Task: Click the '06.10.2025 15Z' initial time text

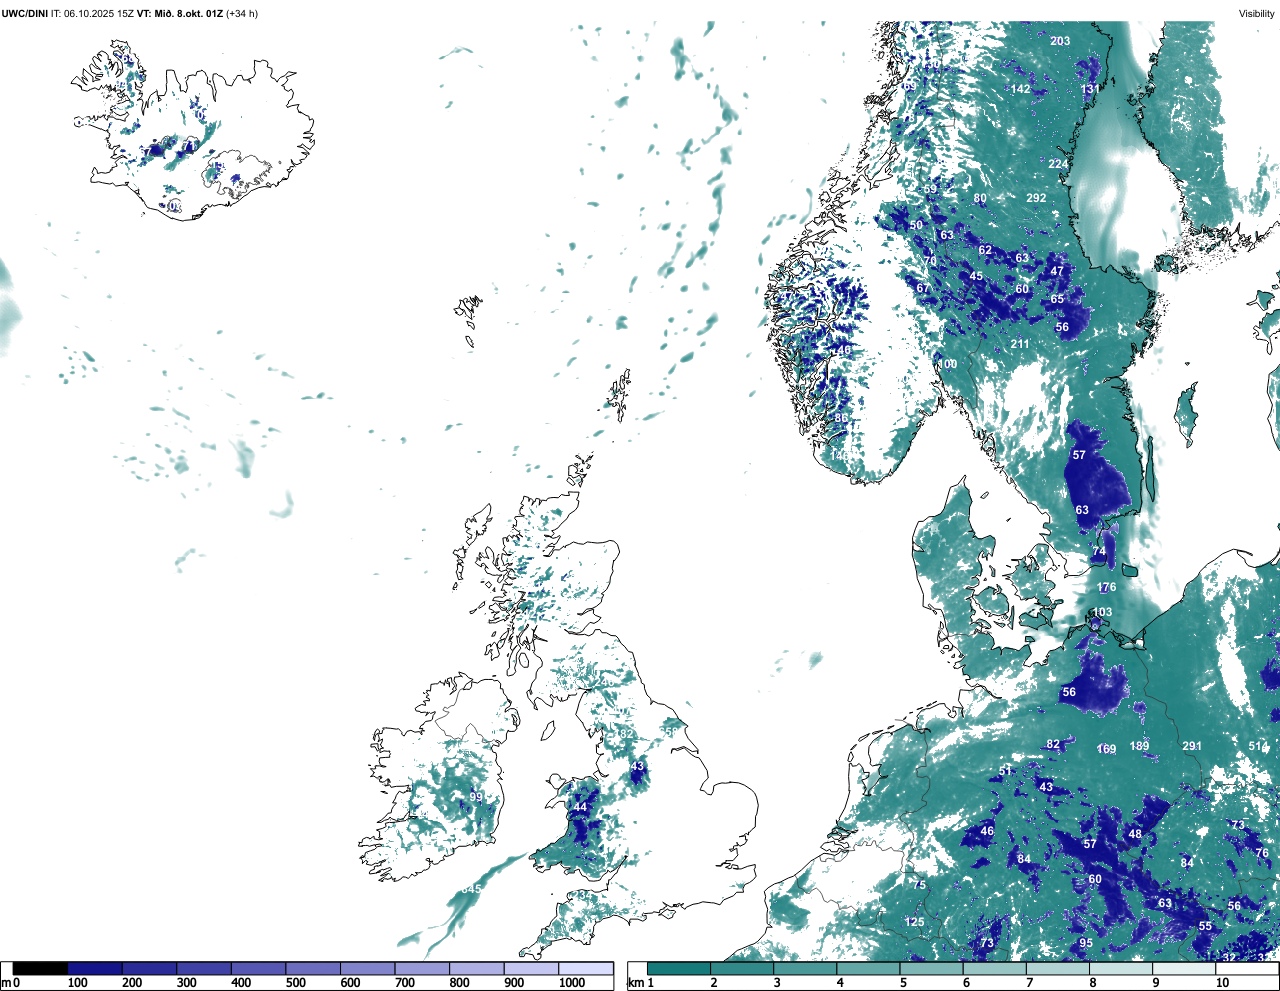Action: point(99,14)
